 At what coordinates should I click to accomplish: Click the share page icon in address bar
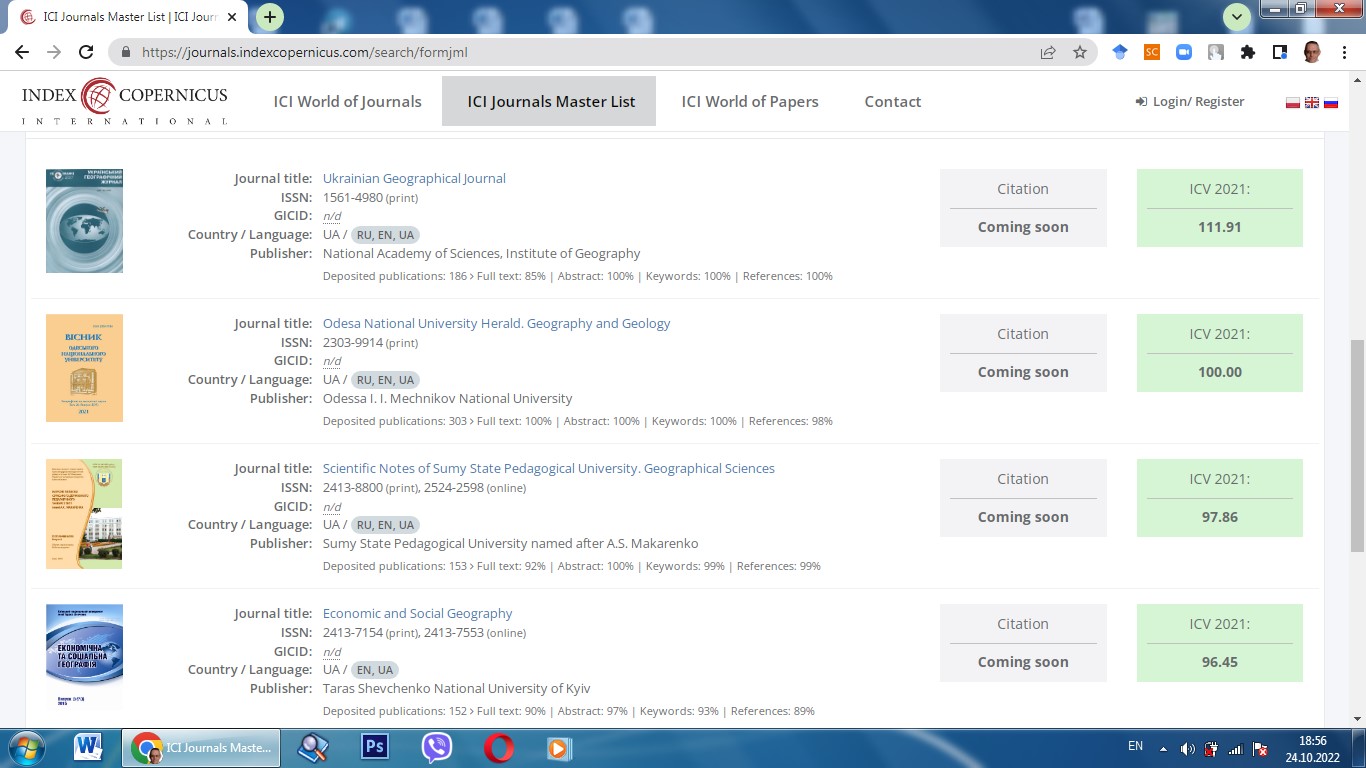(1047, 52)
